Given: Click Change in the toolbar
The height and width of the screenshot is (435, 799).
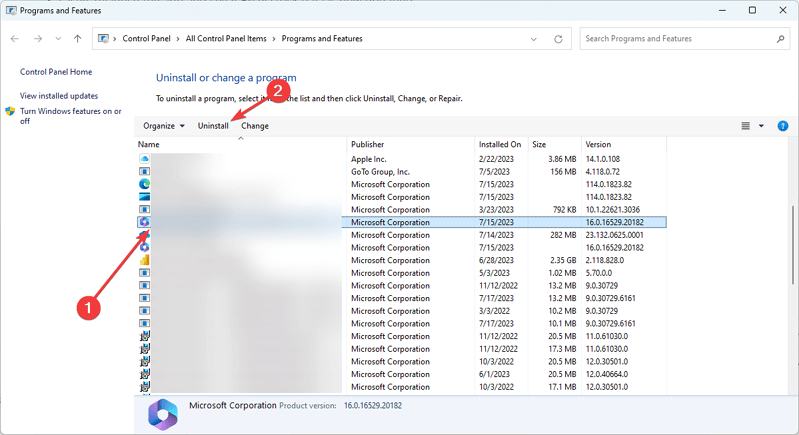Looking at the screenshot, I should [255, 126].
